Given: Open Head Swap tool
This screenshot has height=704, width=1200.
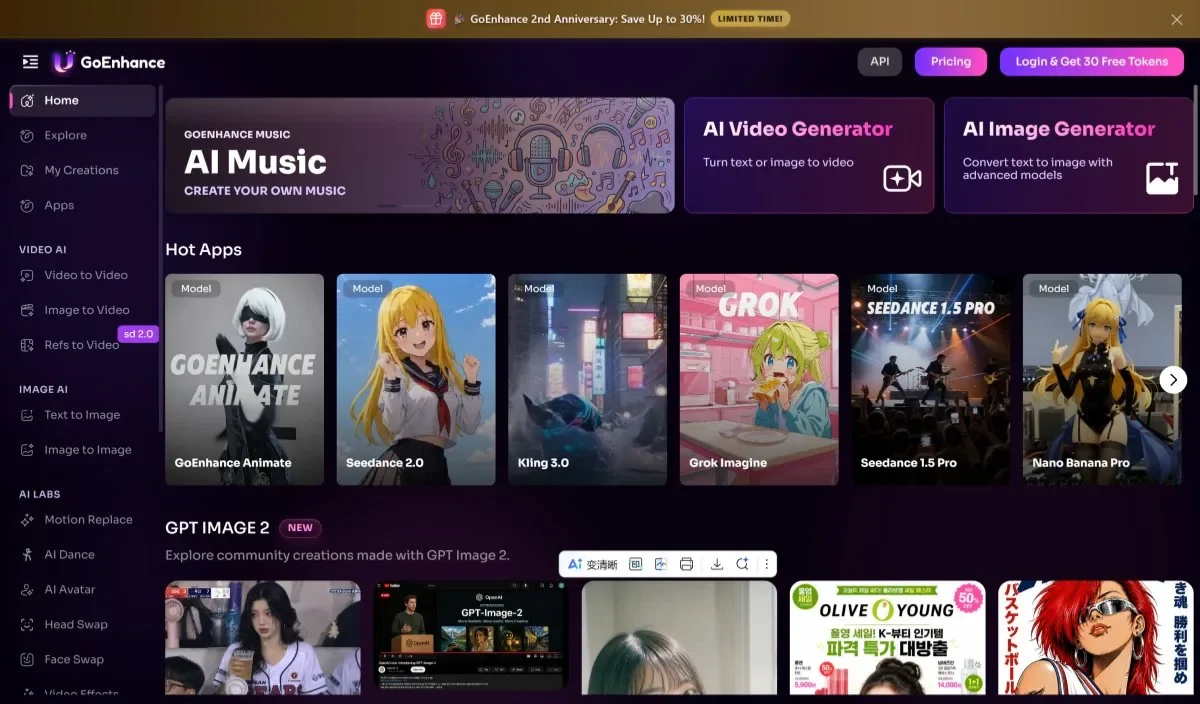Looking at the screenshot, I should (x=83, y=625).
